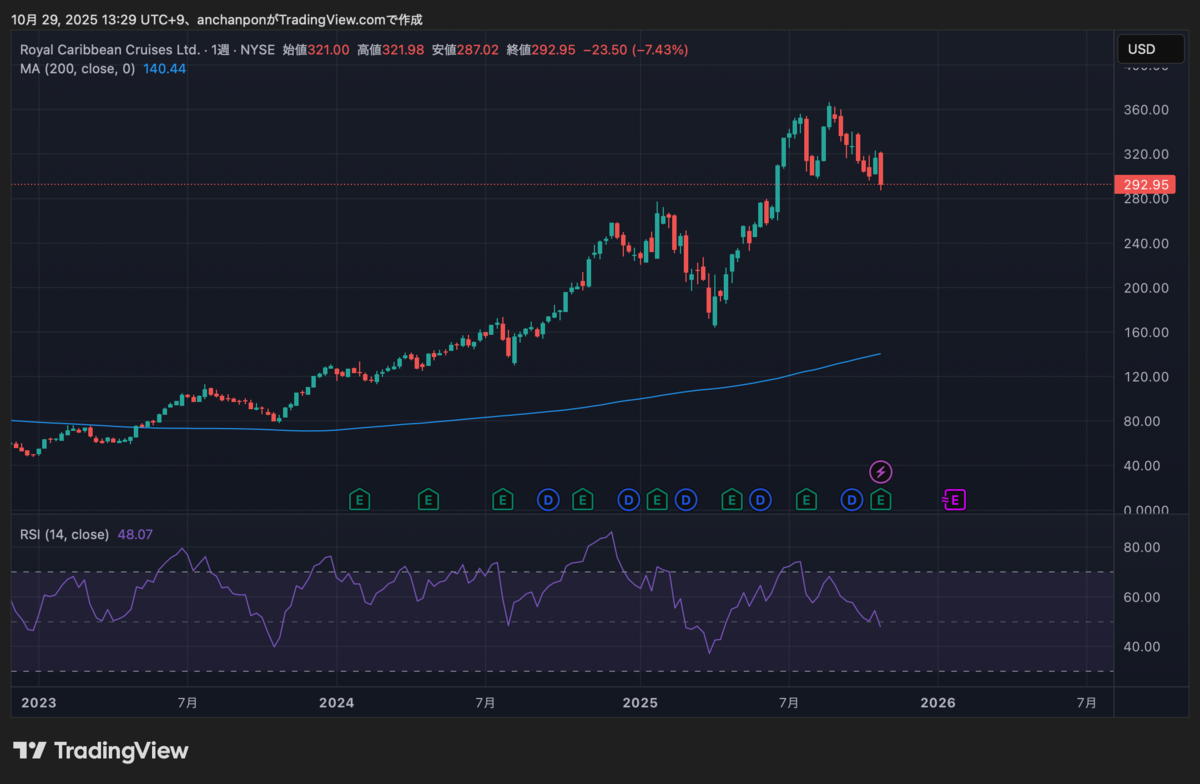Click the red 292.95 current price label

[1145, 185]
